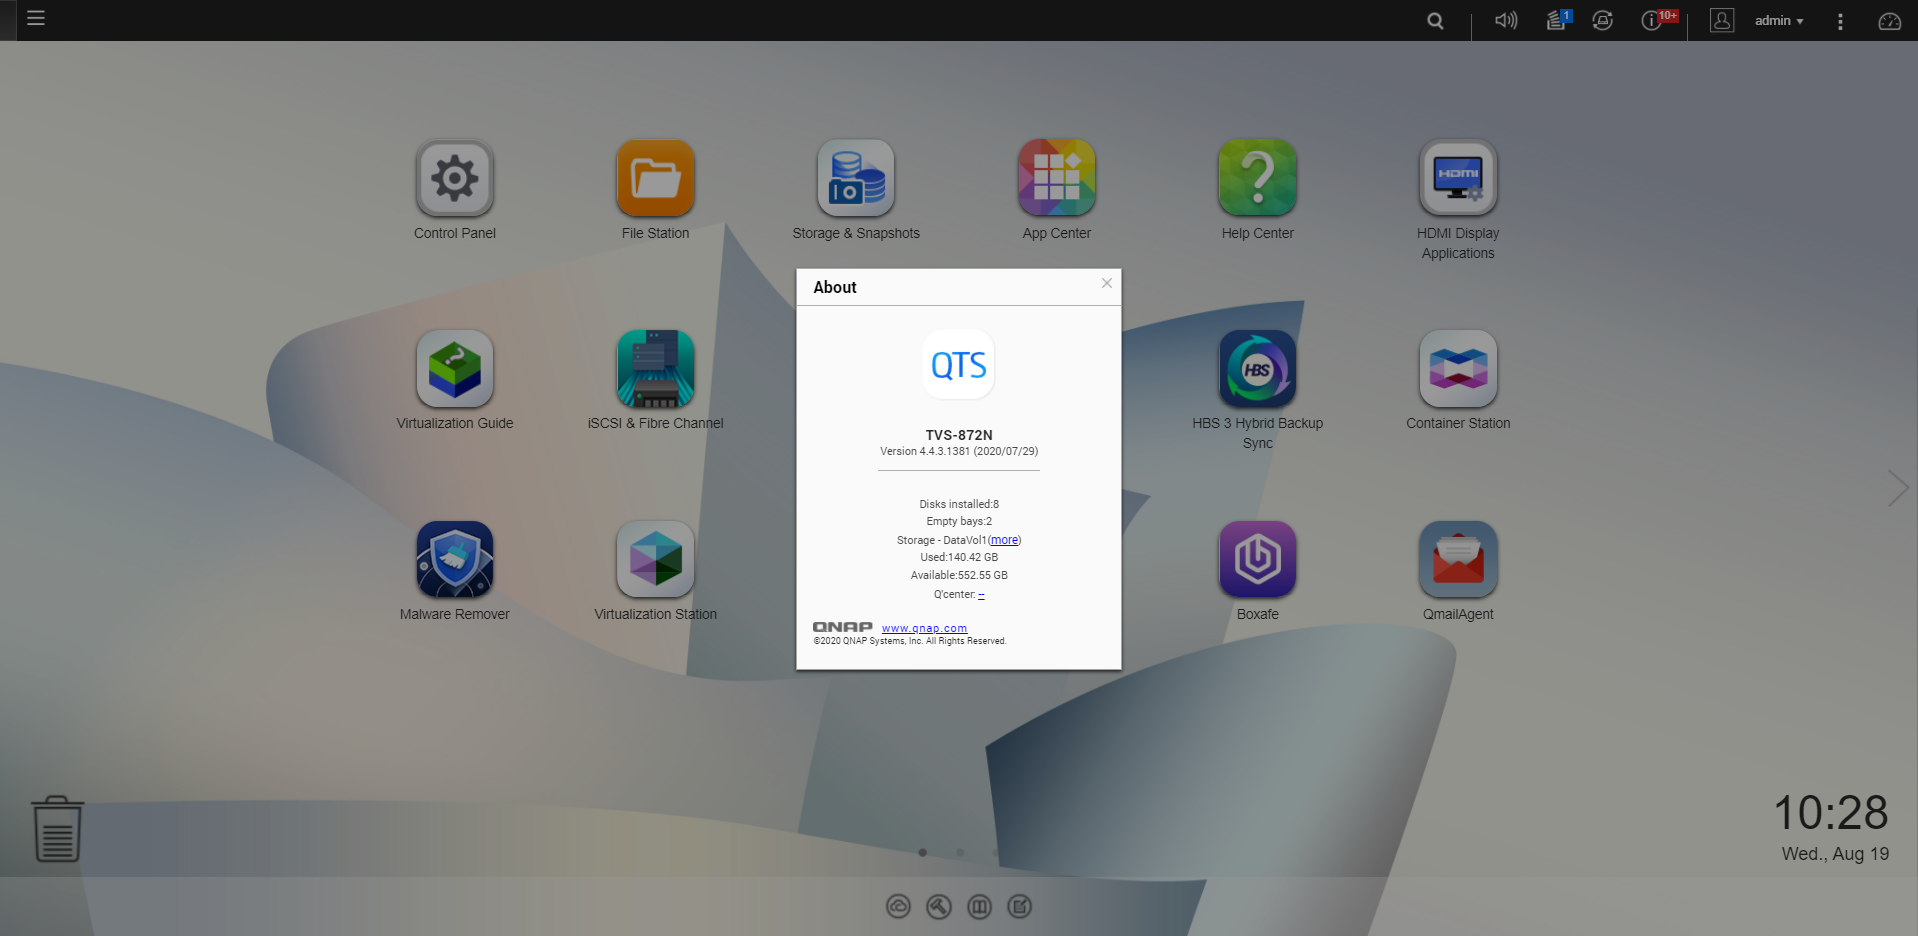
Task: Open the www.qnap.com link
Action: tap(924, 628)
